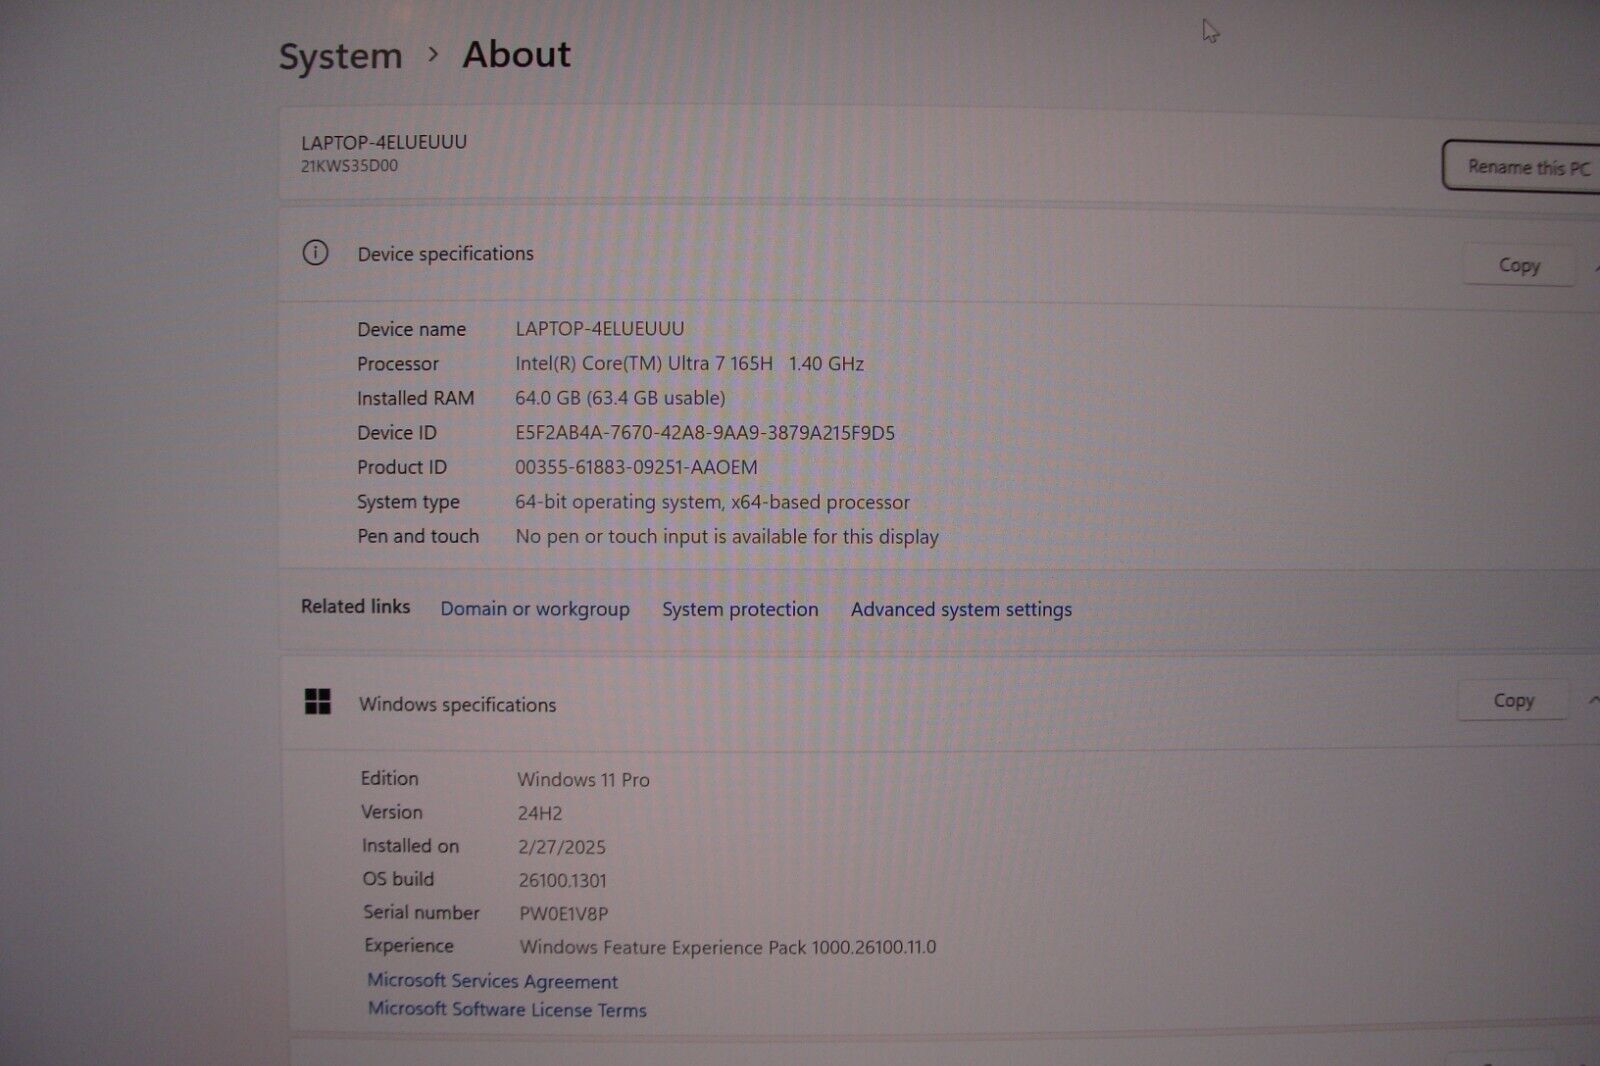Open the Microsoft Services Agreement link
The width and height of the screenshot is (1600, 1066).
click(492, 981)
